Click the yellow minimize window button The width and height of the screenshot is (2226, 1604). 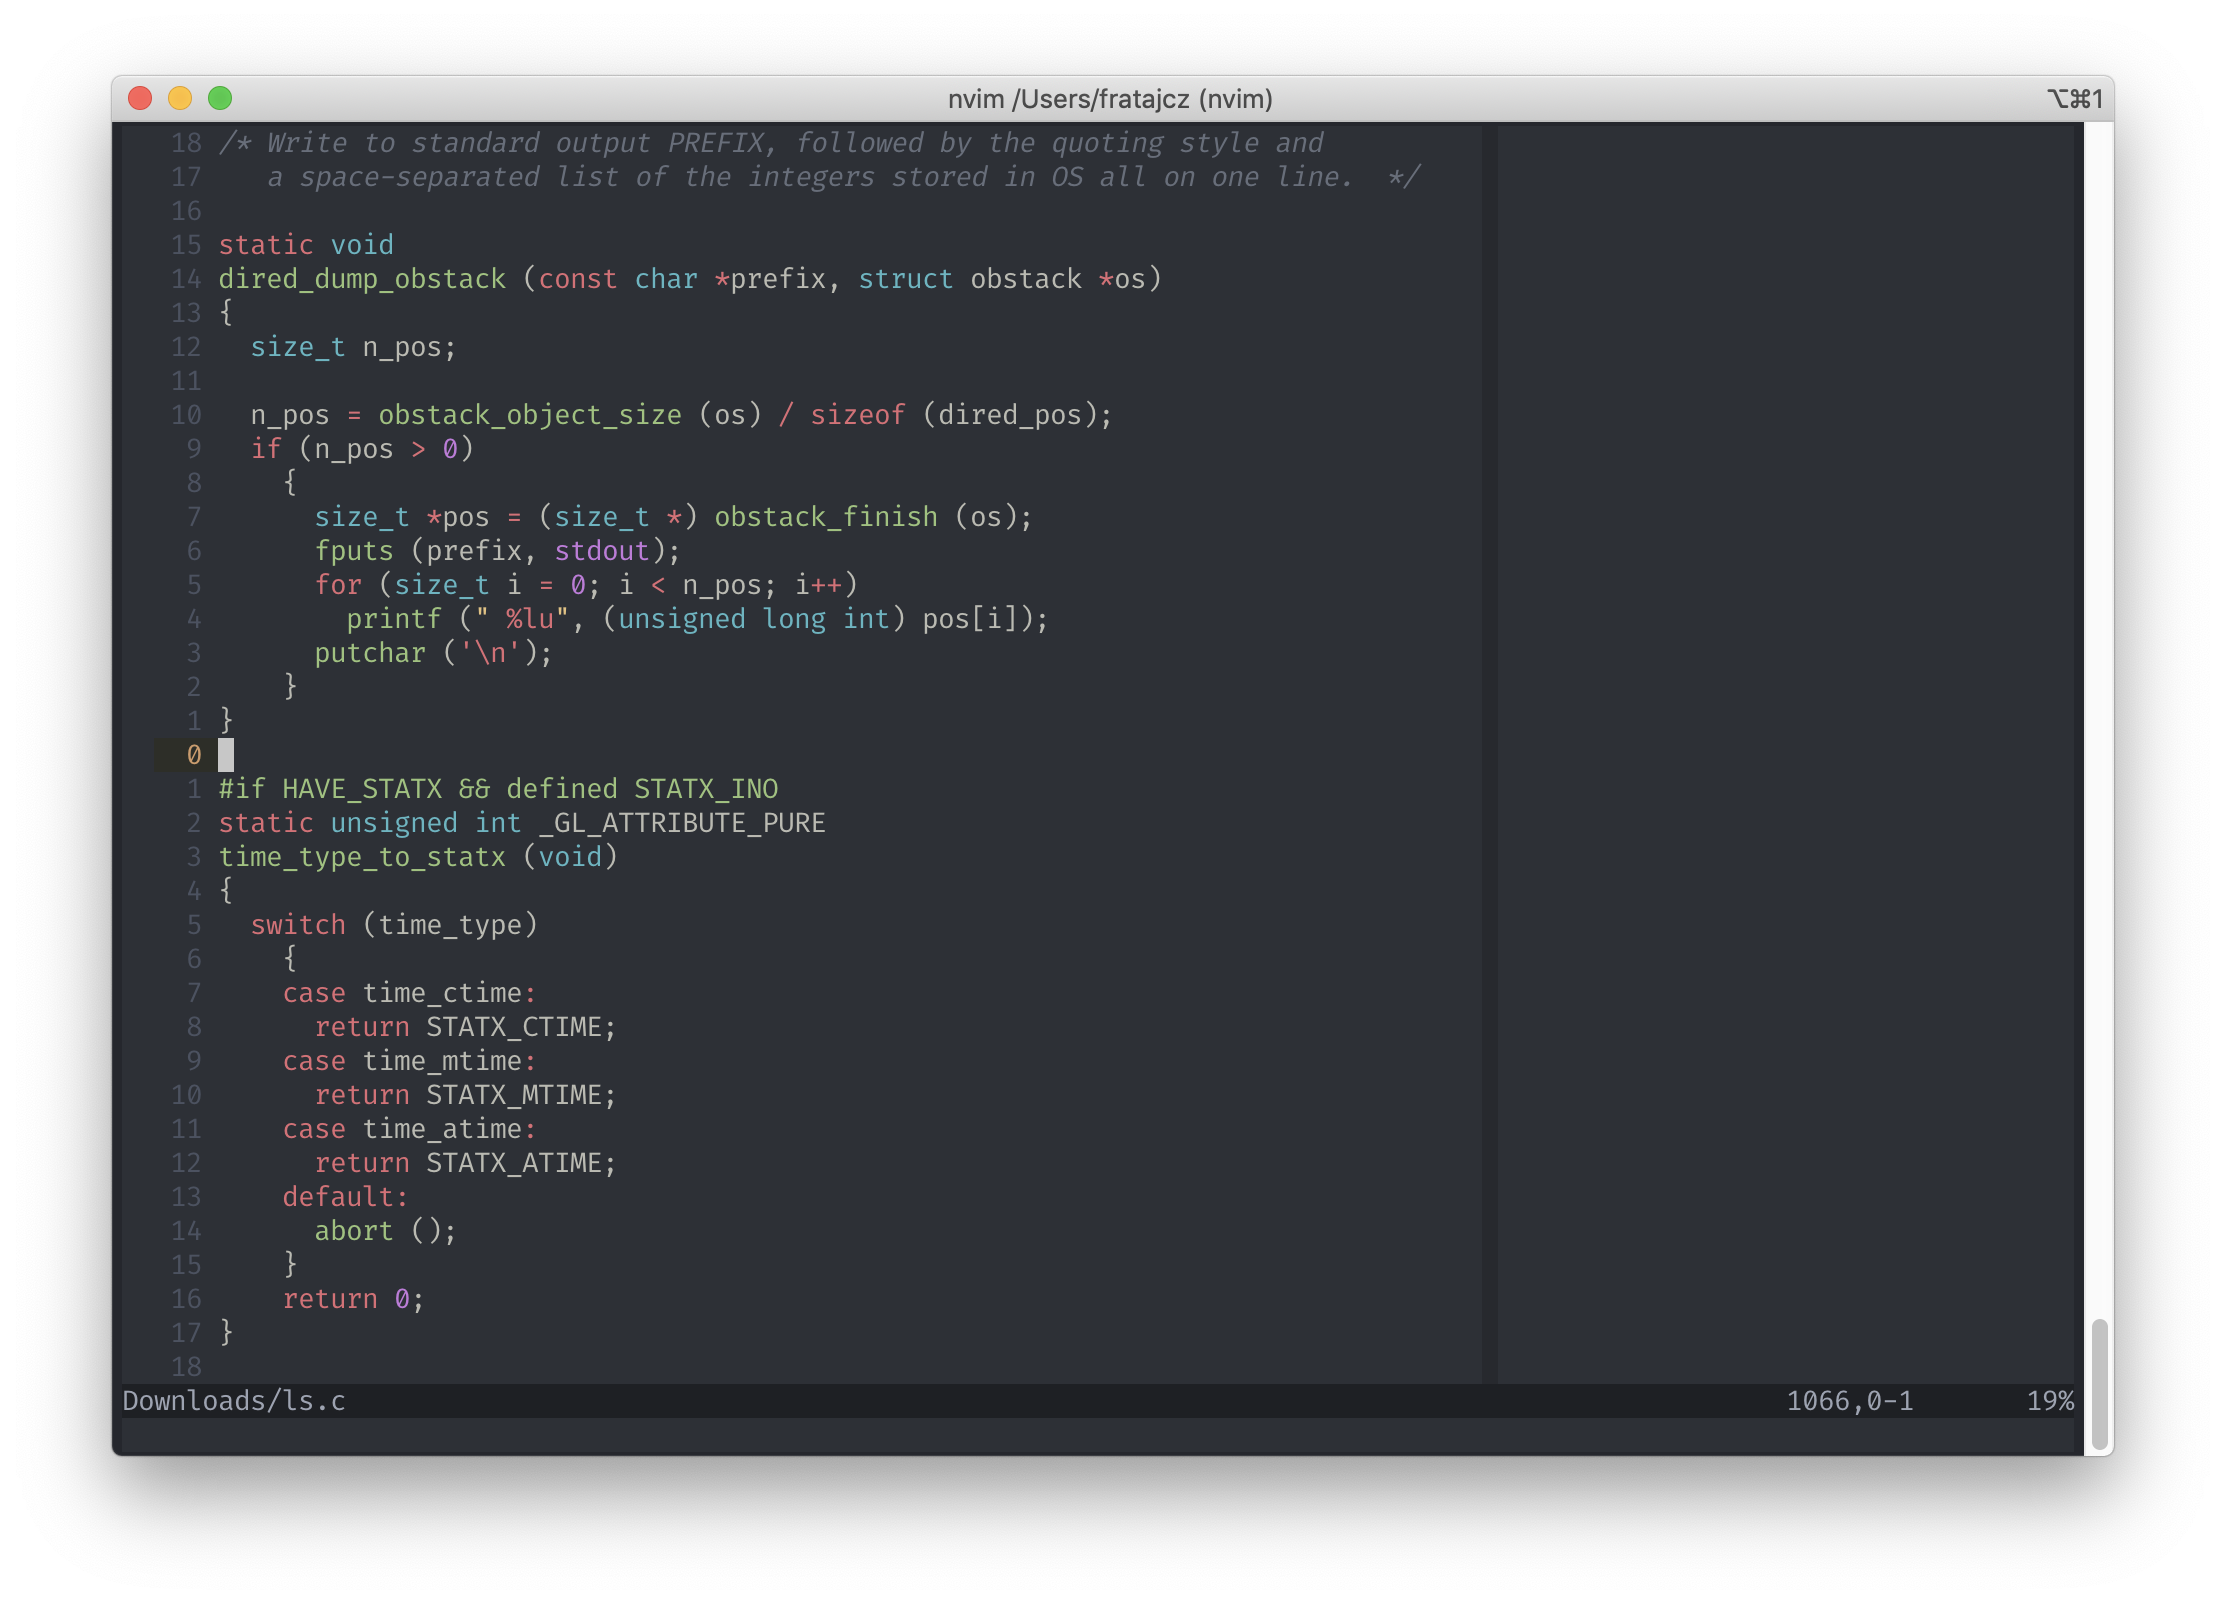coord(180,98)
